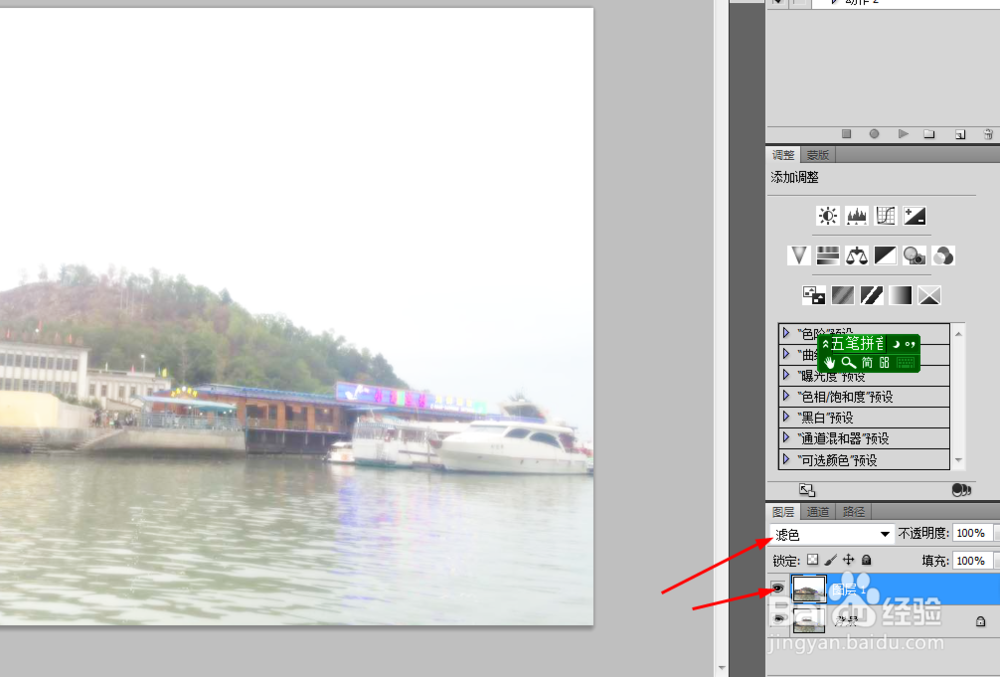1000x677 pixels.
Task: Start recording an action
Action: 874,134
